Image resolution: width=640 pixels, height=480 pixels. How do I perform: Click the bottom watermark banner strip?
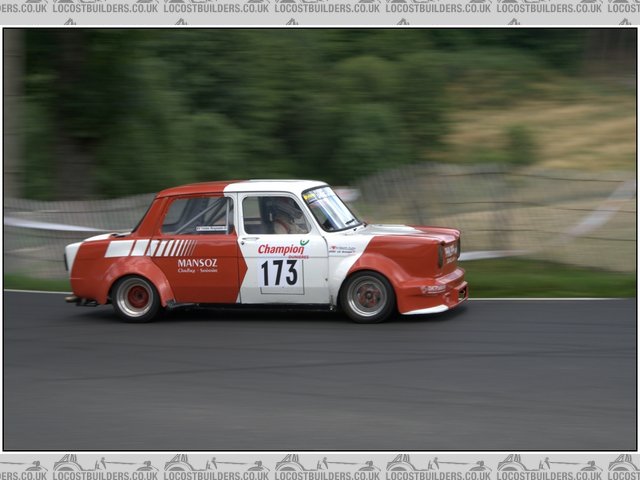[x=320, y=466]
